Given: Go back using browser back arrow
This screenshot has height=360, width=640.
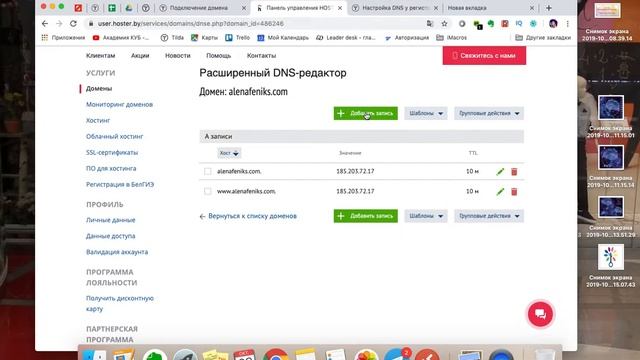Looking at the screenshot, I should click(x=45, y=24).
